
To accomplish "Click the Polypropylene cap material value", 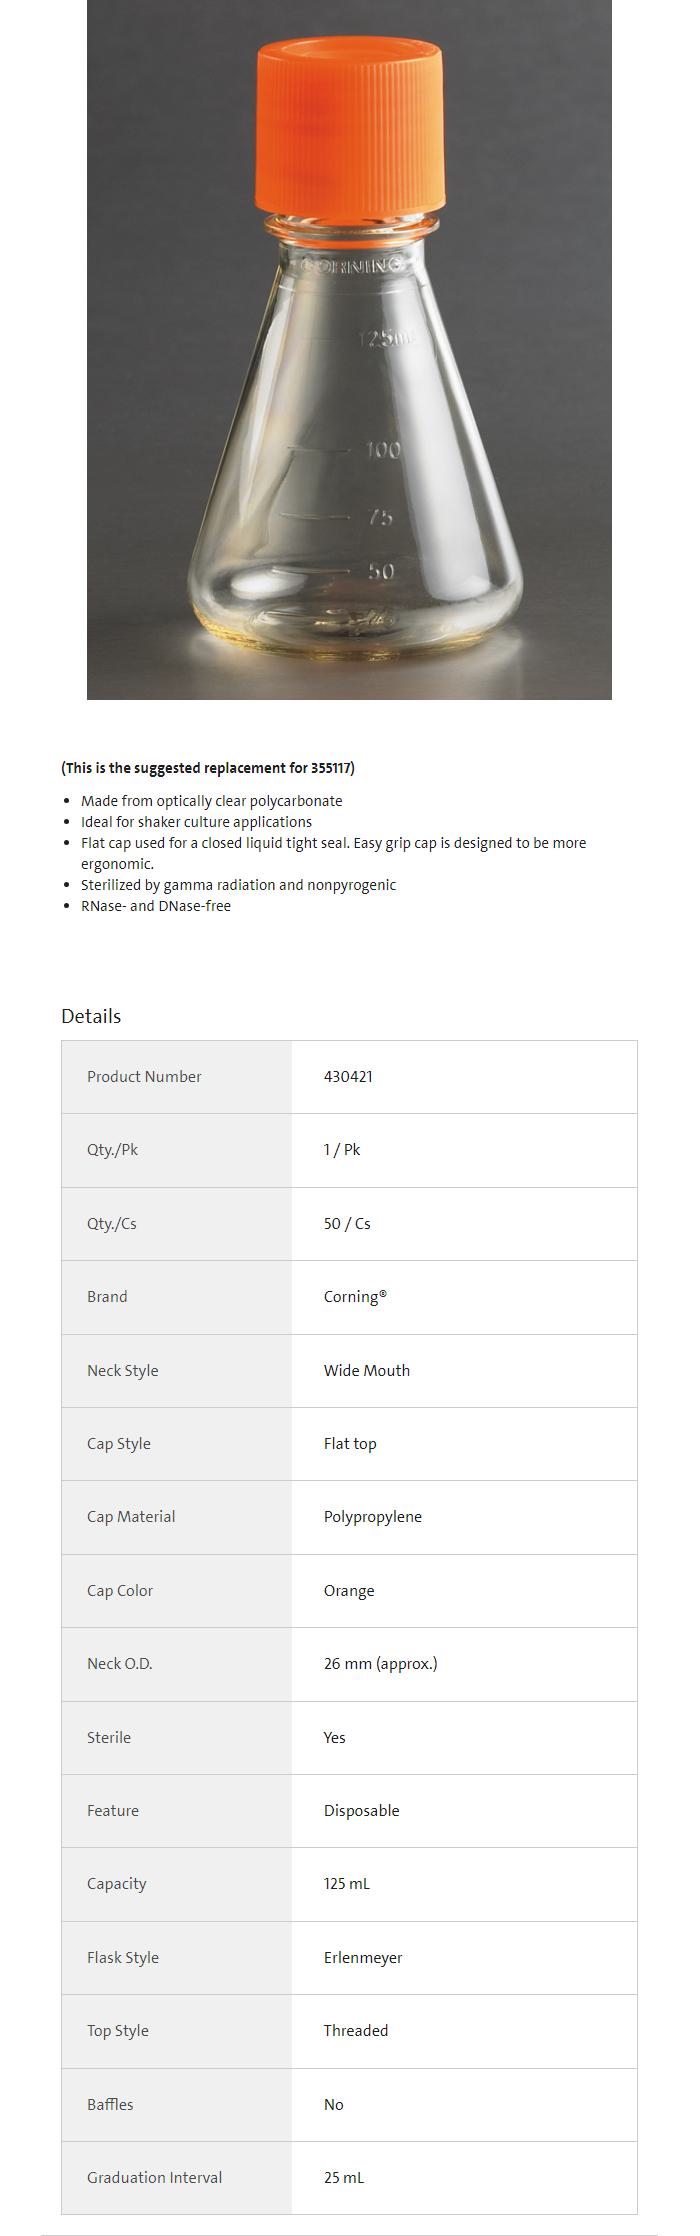I will [373, 1517].
